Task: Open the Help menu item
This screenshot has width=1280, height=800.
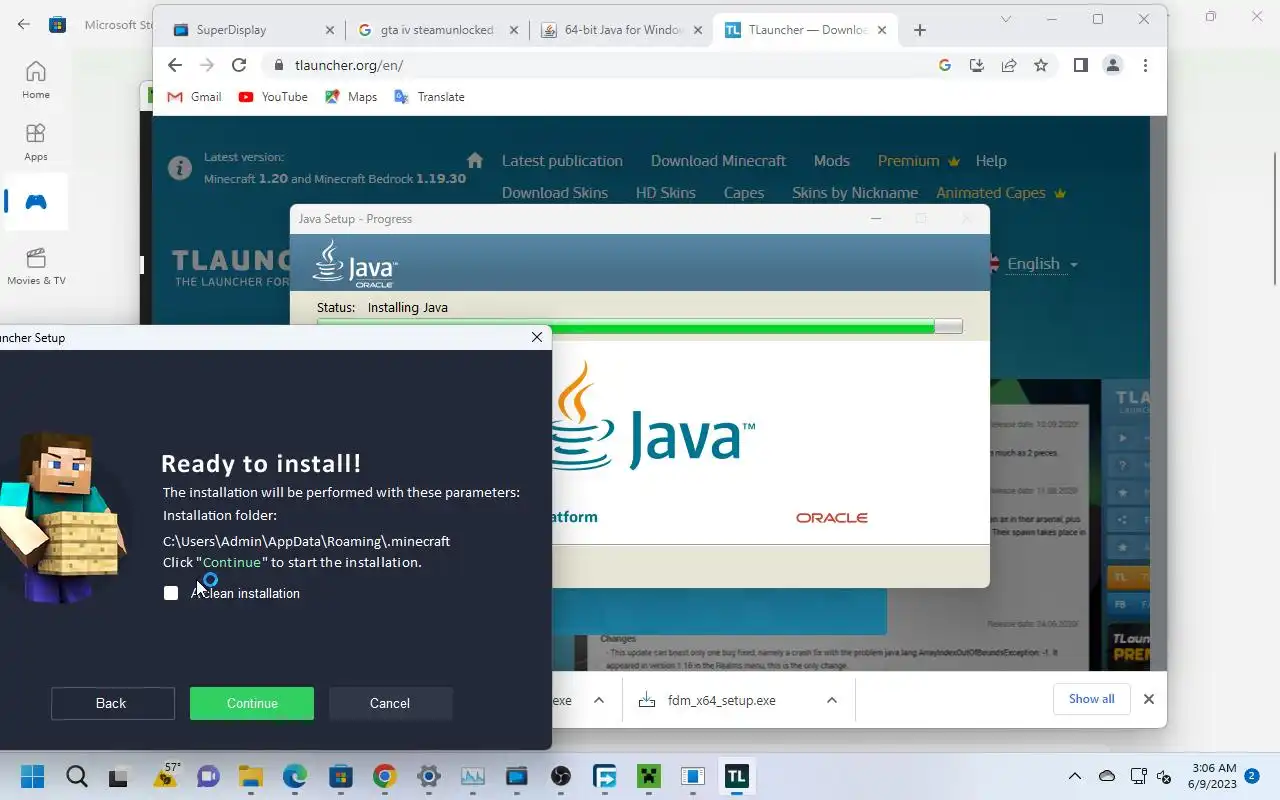Action: 991,161
